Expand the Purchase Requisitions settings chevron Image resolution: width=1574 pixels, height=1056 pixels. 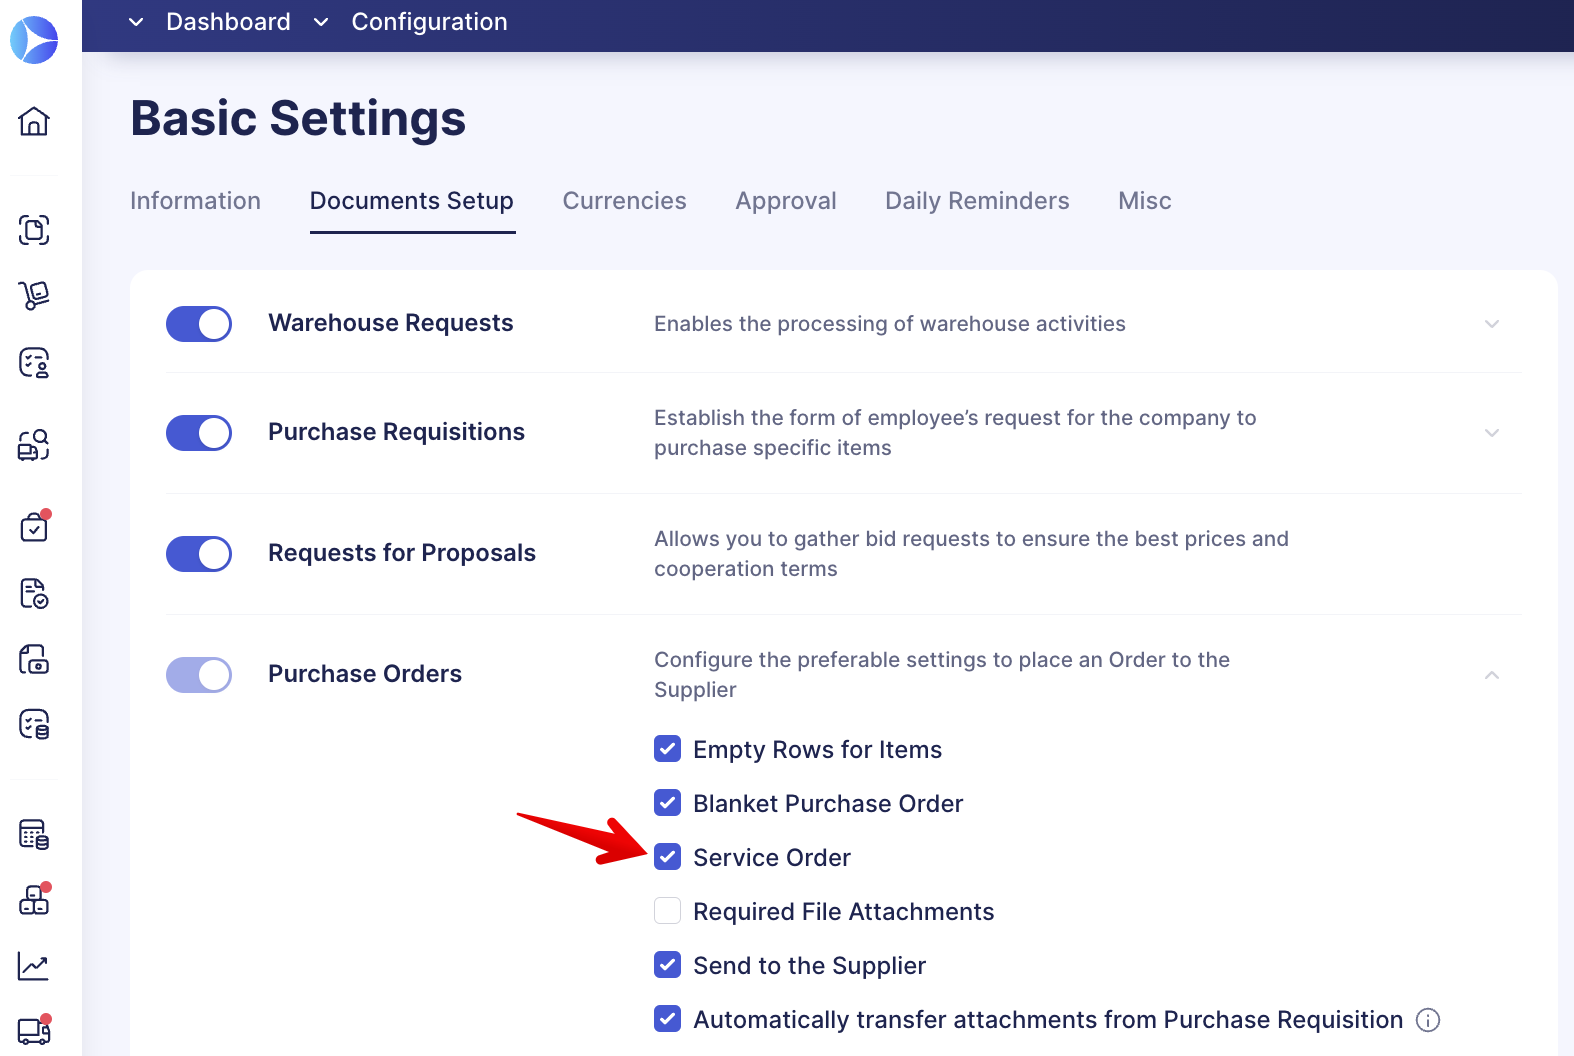pyautogui.click(x=1491, y=433)
